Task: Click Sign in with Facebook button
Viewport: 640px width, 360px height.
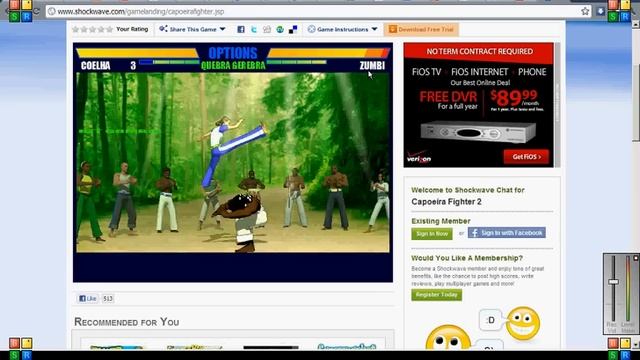Action: pos(507,233)
